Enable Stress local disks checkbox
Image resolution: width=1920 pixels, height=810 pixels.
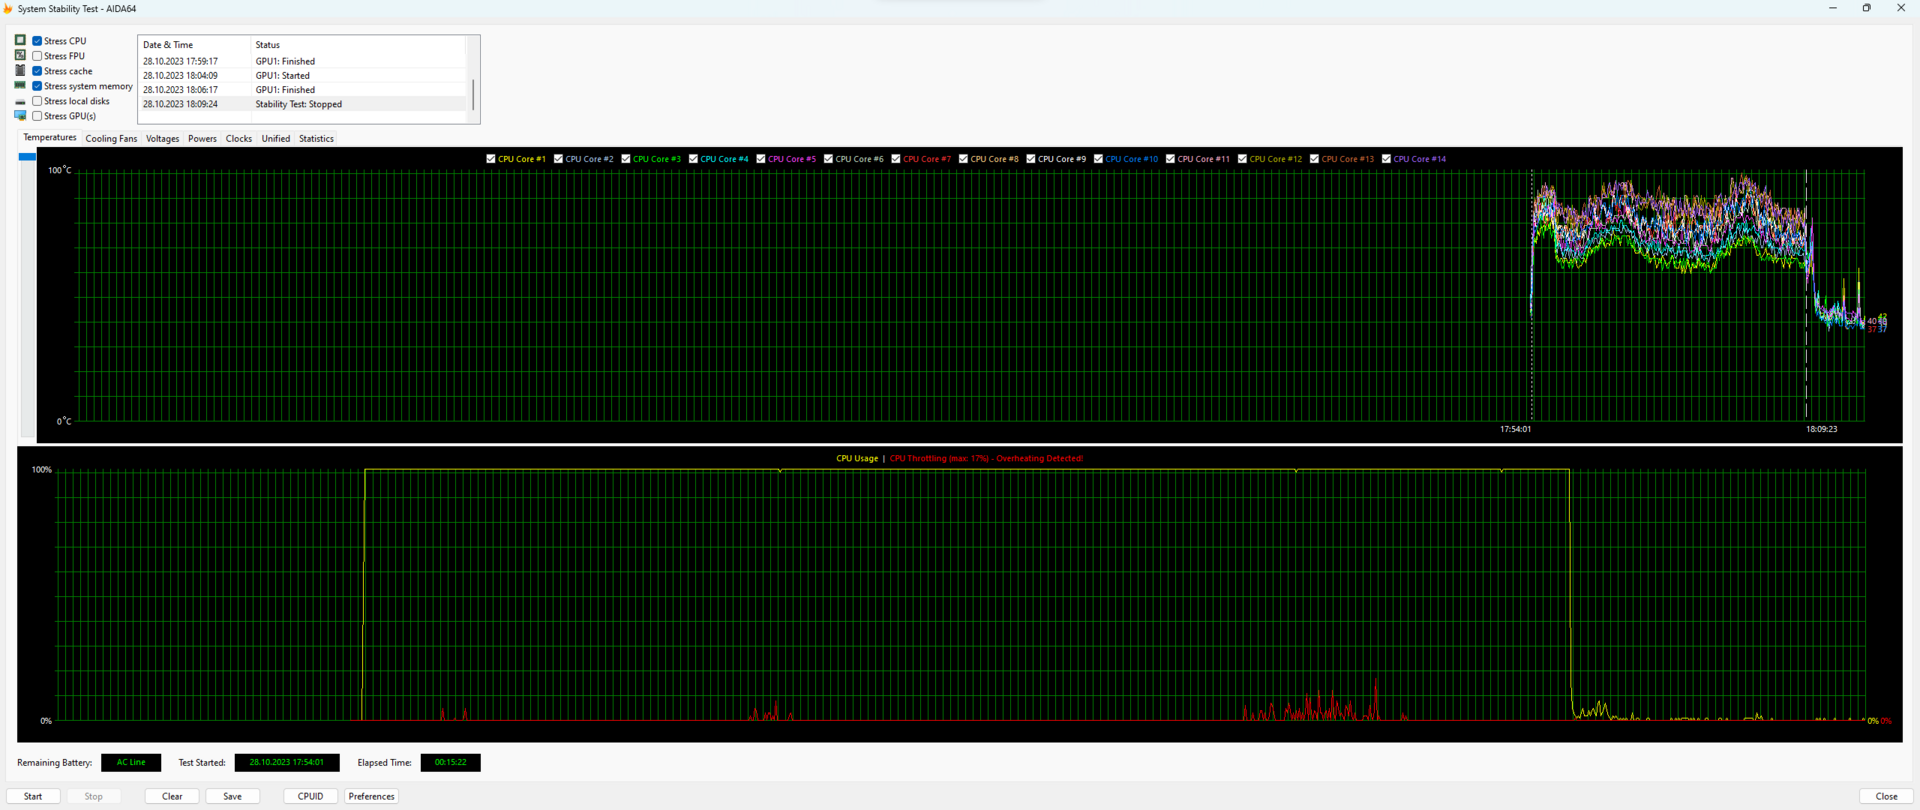[x=37, y=101]
